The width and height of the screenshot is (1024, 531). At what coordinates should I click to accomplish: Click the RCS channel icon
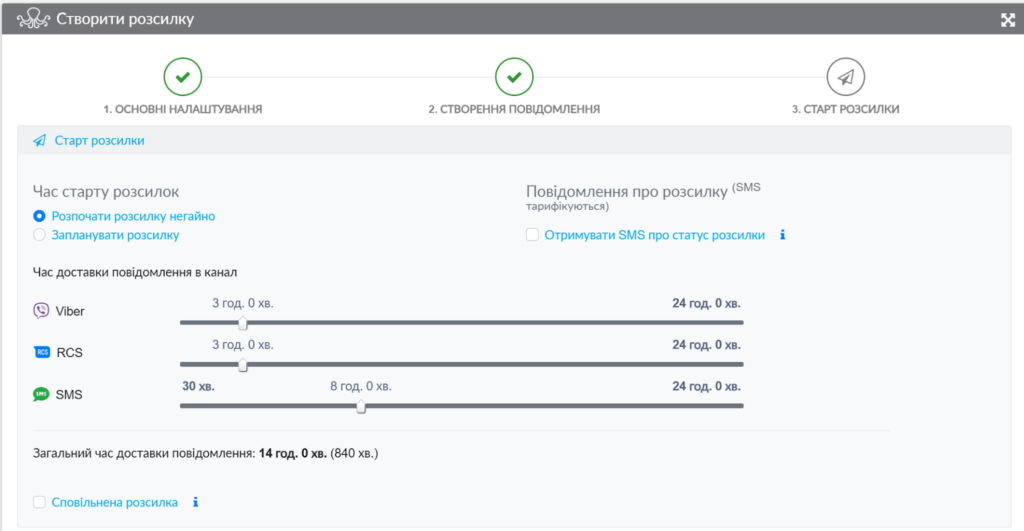[x=41, y=352]
